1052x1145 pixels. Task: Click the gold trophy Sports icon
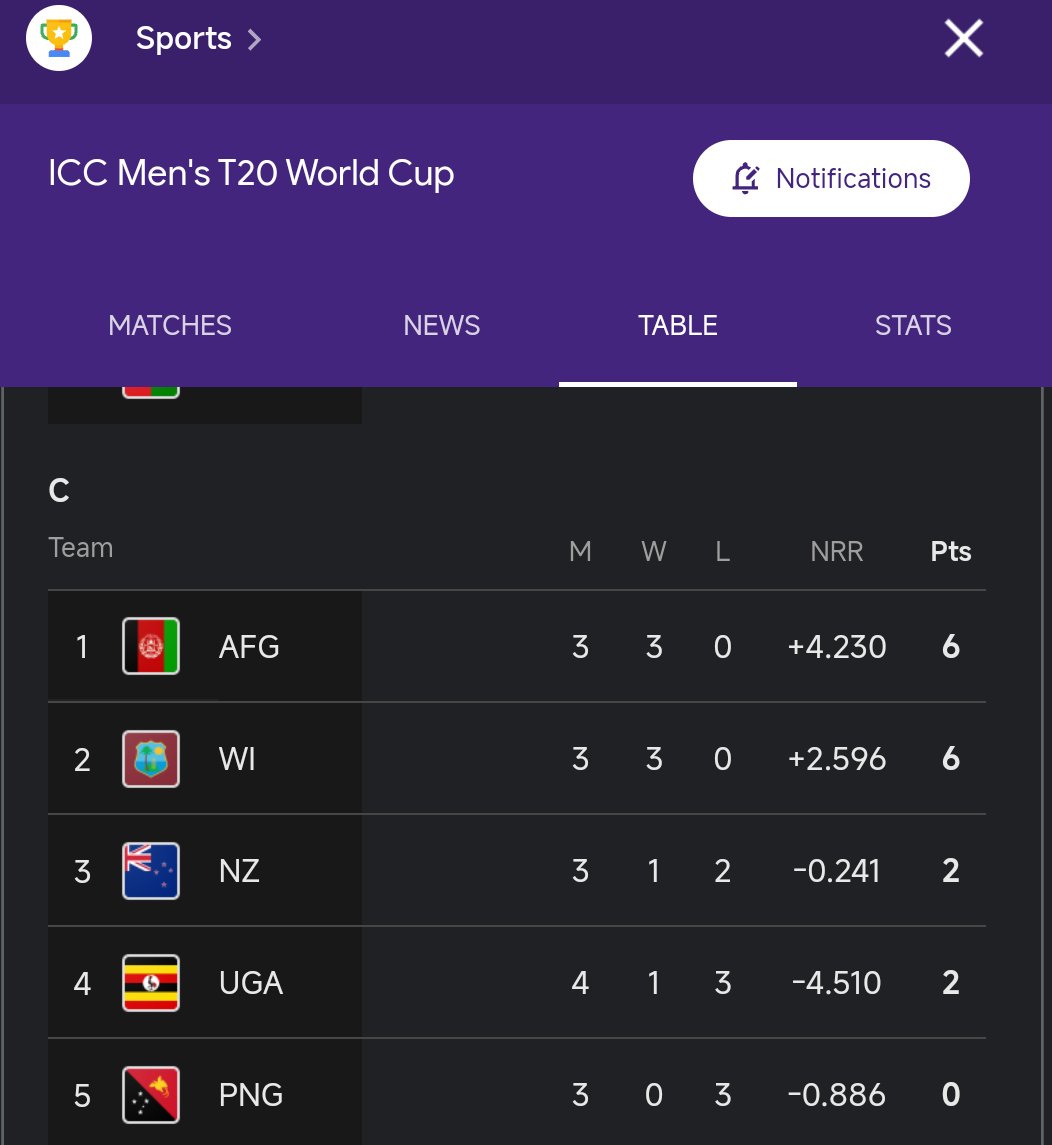coord(58,38)
